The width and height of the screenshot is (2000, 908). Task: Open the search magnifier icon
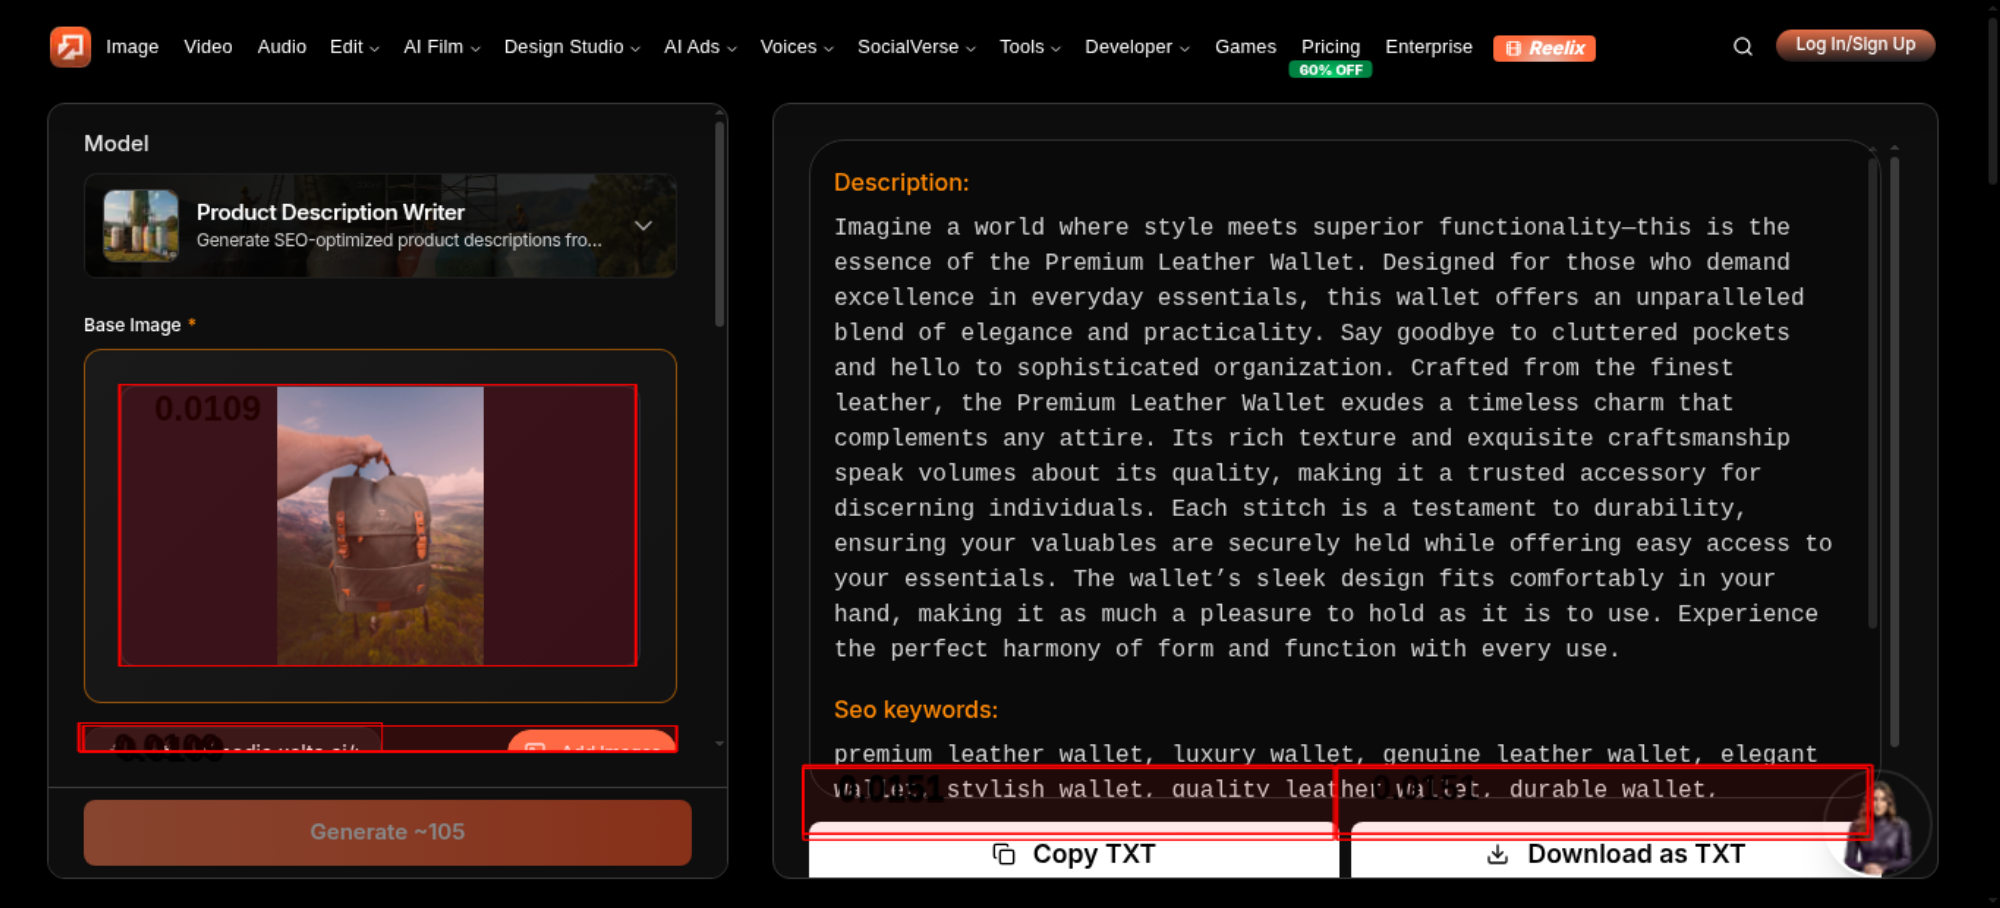(x=1743, y=47)
